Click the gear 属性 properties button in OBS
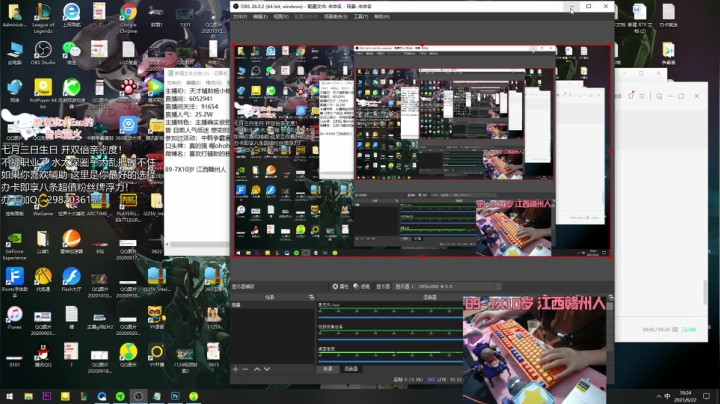Screen dimensions: 720x404 [x=340, y=286]
